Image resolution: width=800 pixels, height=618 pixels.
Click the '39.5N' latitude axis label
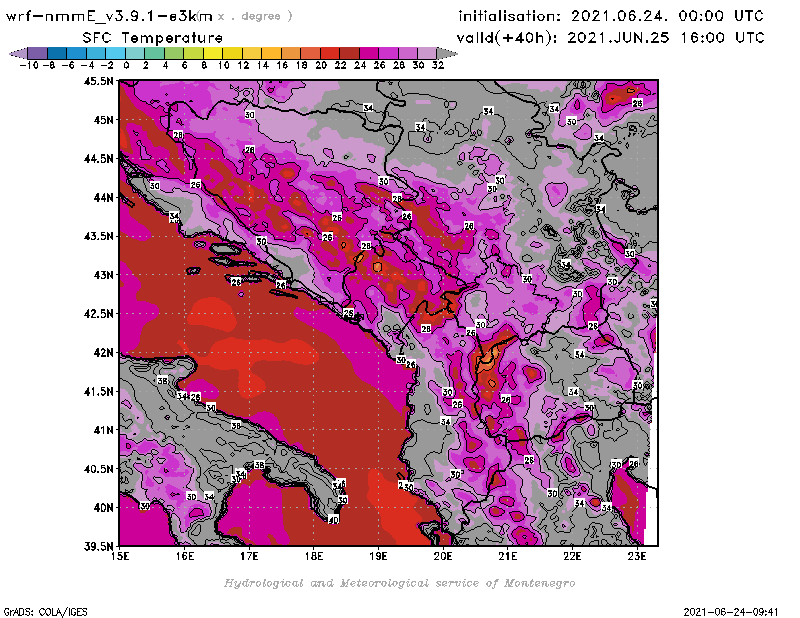tap(98, 546)
